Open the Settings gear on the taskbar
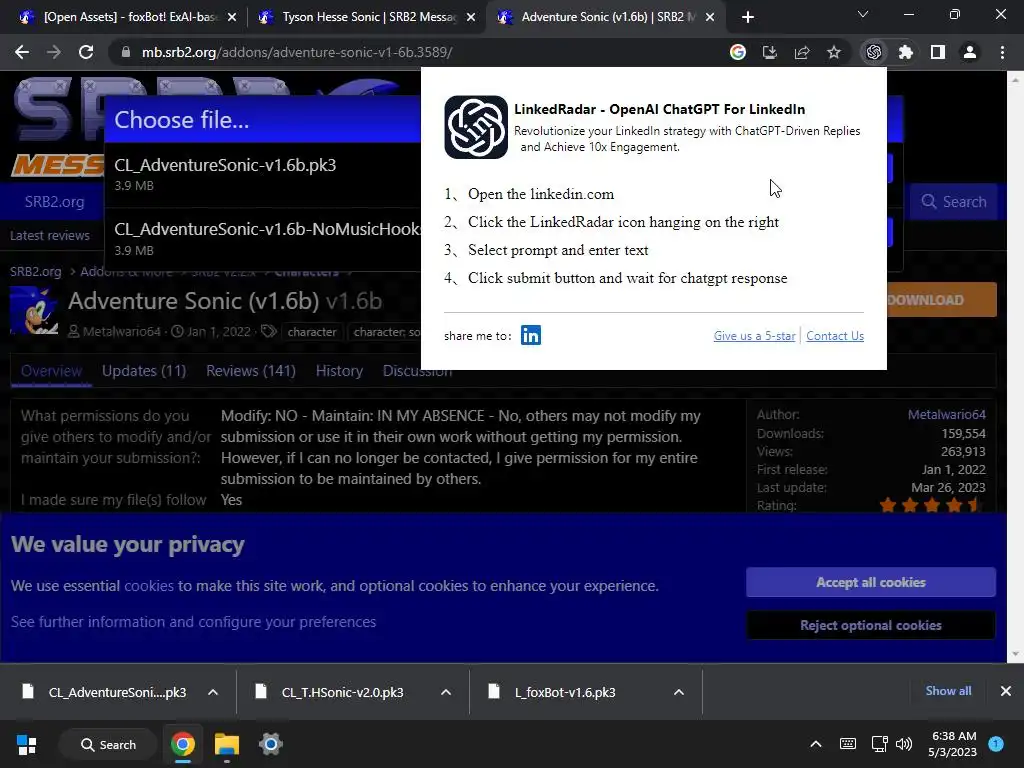The width and height of the screenshot is (1024, 768). click(270, 744)
